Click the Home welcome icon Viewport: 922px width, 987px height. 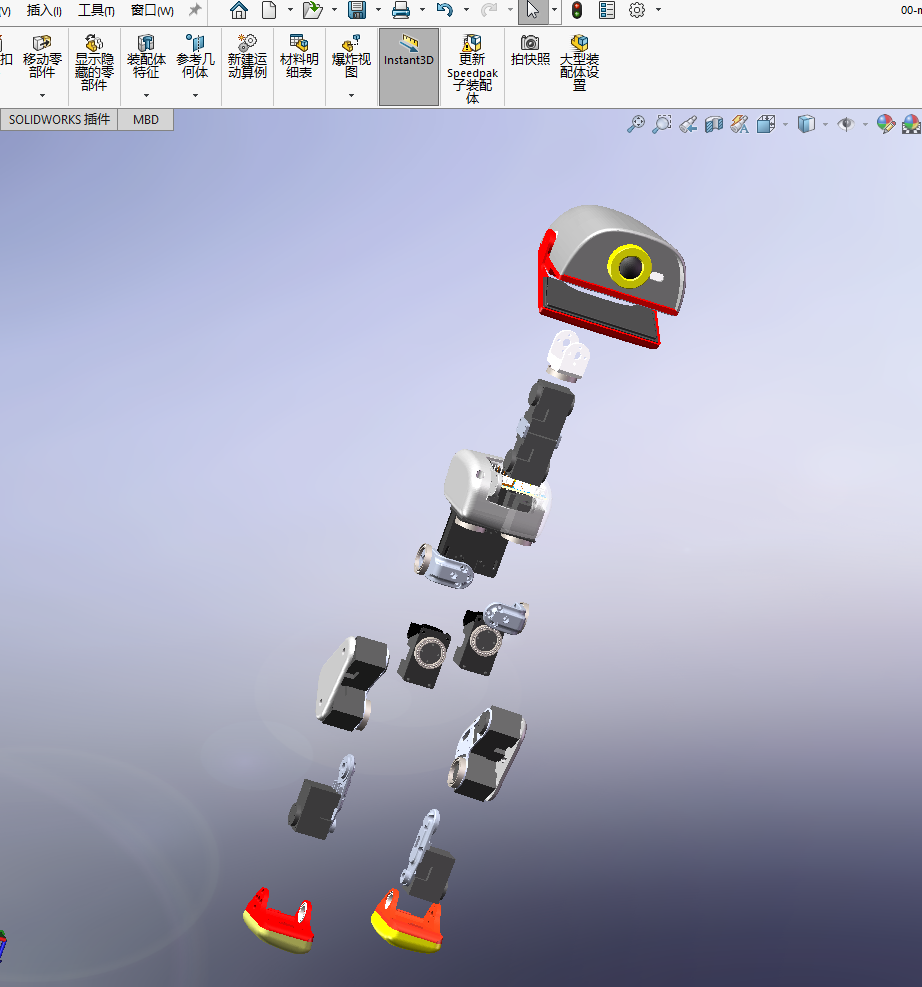click(239, 10)
